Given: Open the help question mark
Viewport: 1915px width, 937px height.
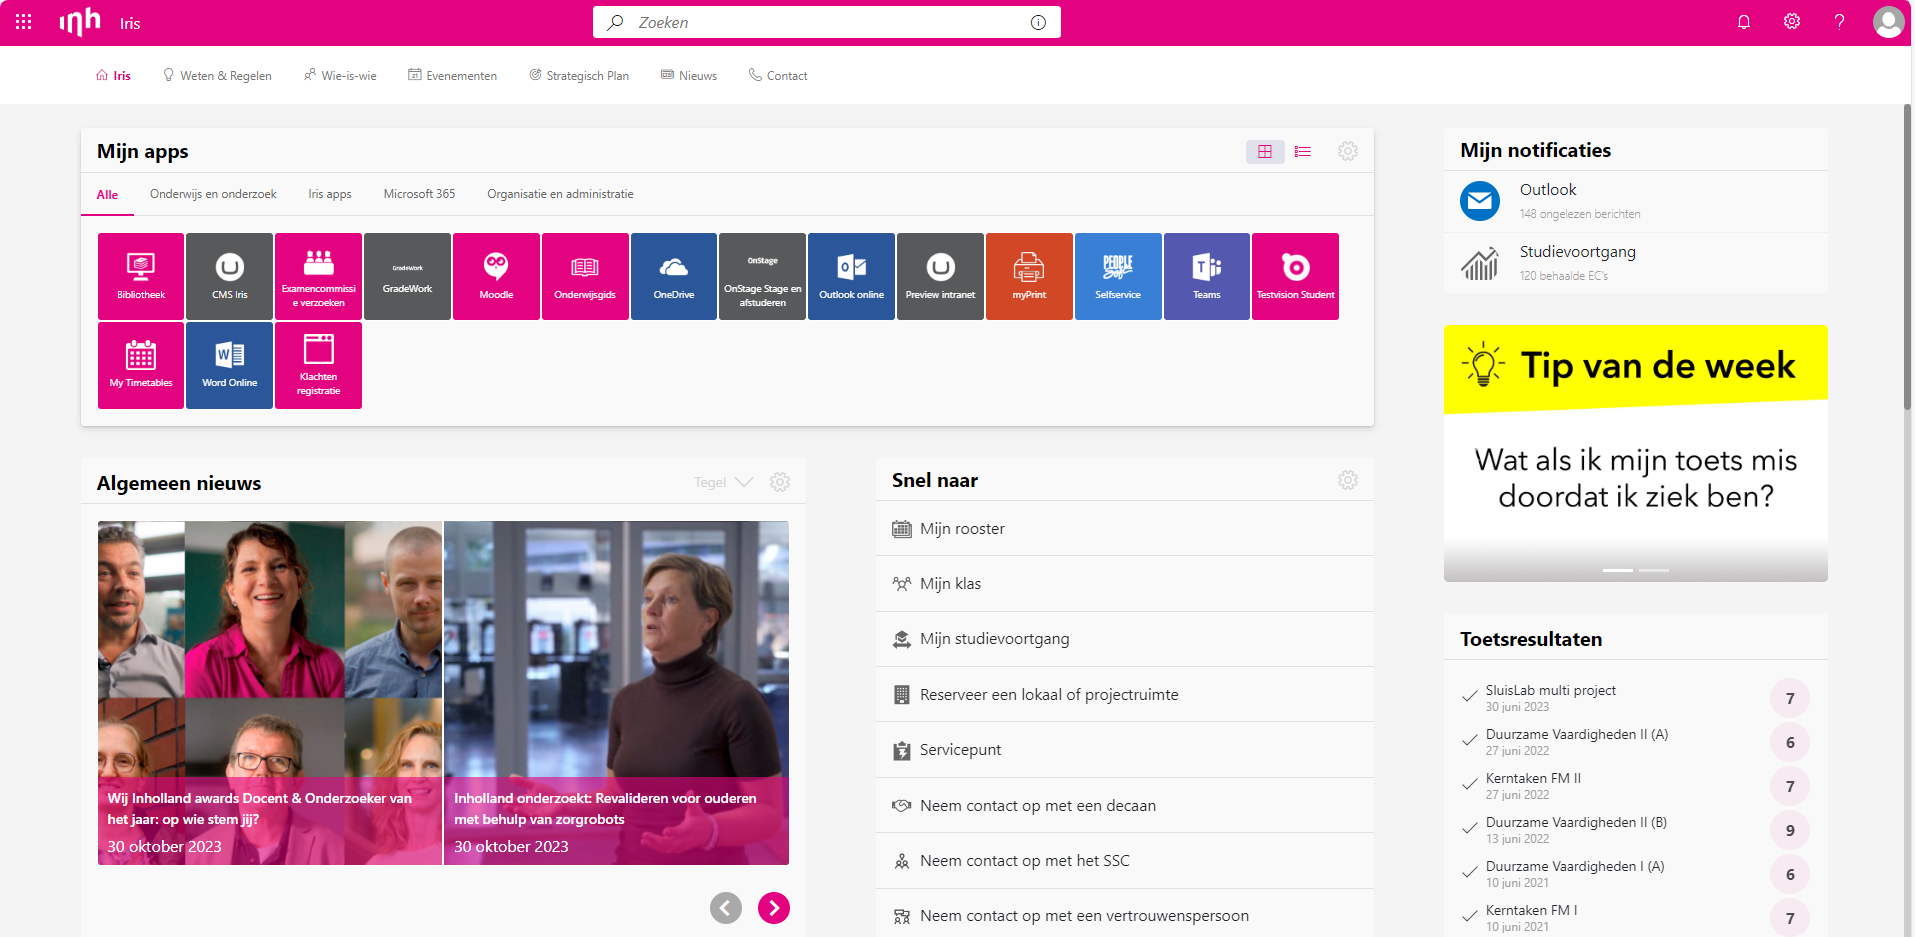Looking at the screenshot, I should click(1839, 22).
